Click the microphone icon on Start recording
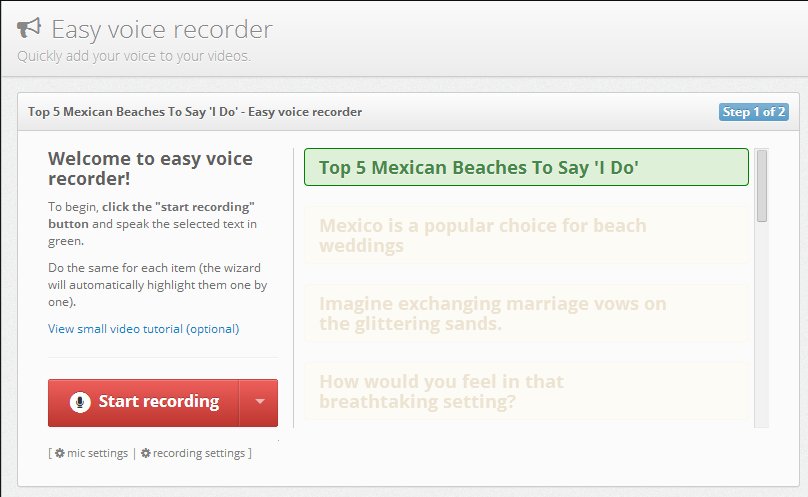 click(x=80, y=402)
